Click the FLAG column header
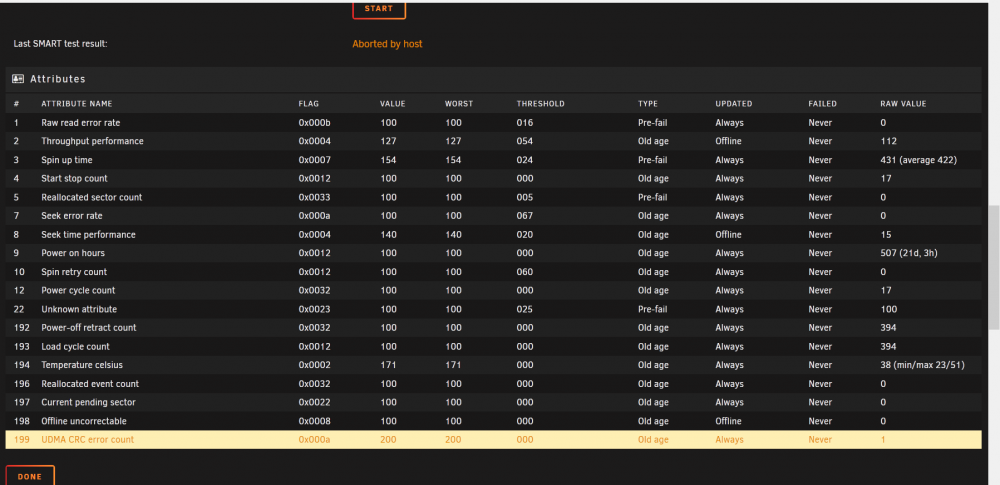The image size is (1000, 485). [x=309, y=103]
